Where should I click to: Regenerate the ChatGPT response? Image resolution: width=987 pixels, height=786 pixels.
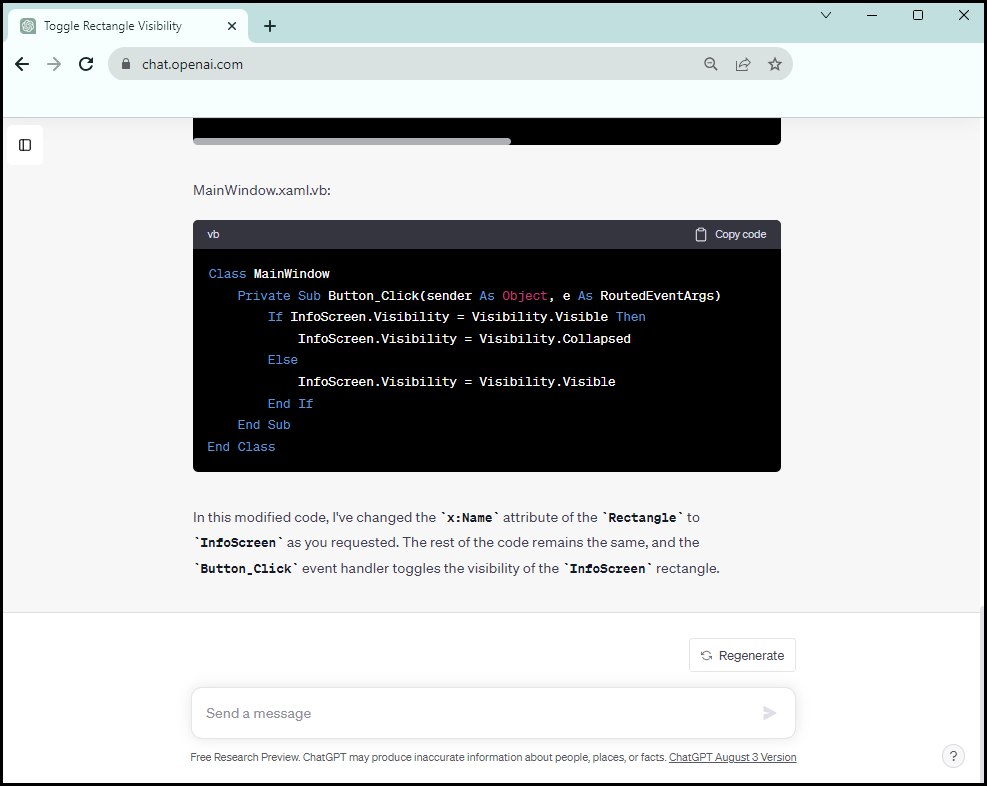(742, 655)
